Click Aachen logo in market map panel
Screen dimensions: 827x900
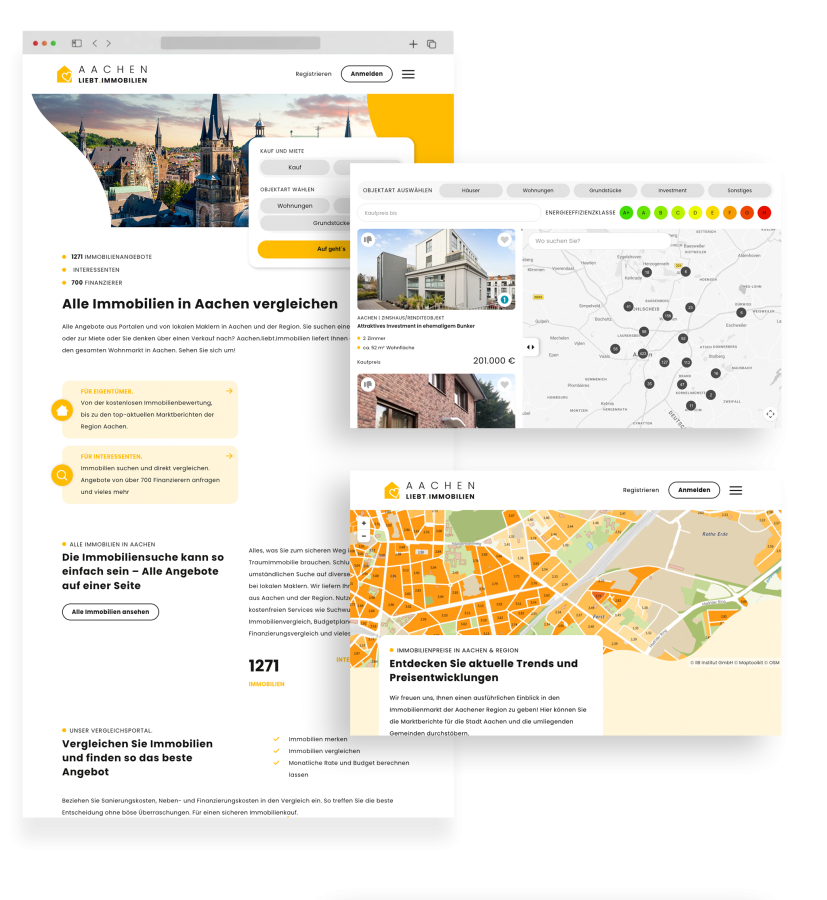pyautogui.click(x=430, y=490)
